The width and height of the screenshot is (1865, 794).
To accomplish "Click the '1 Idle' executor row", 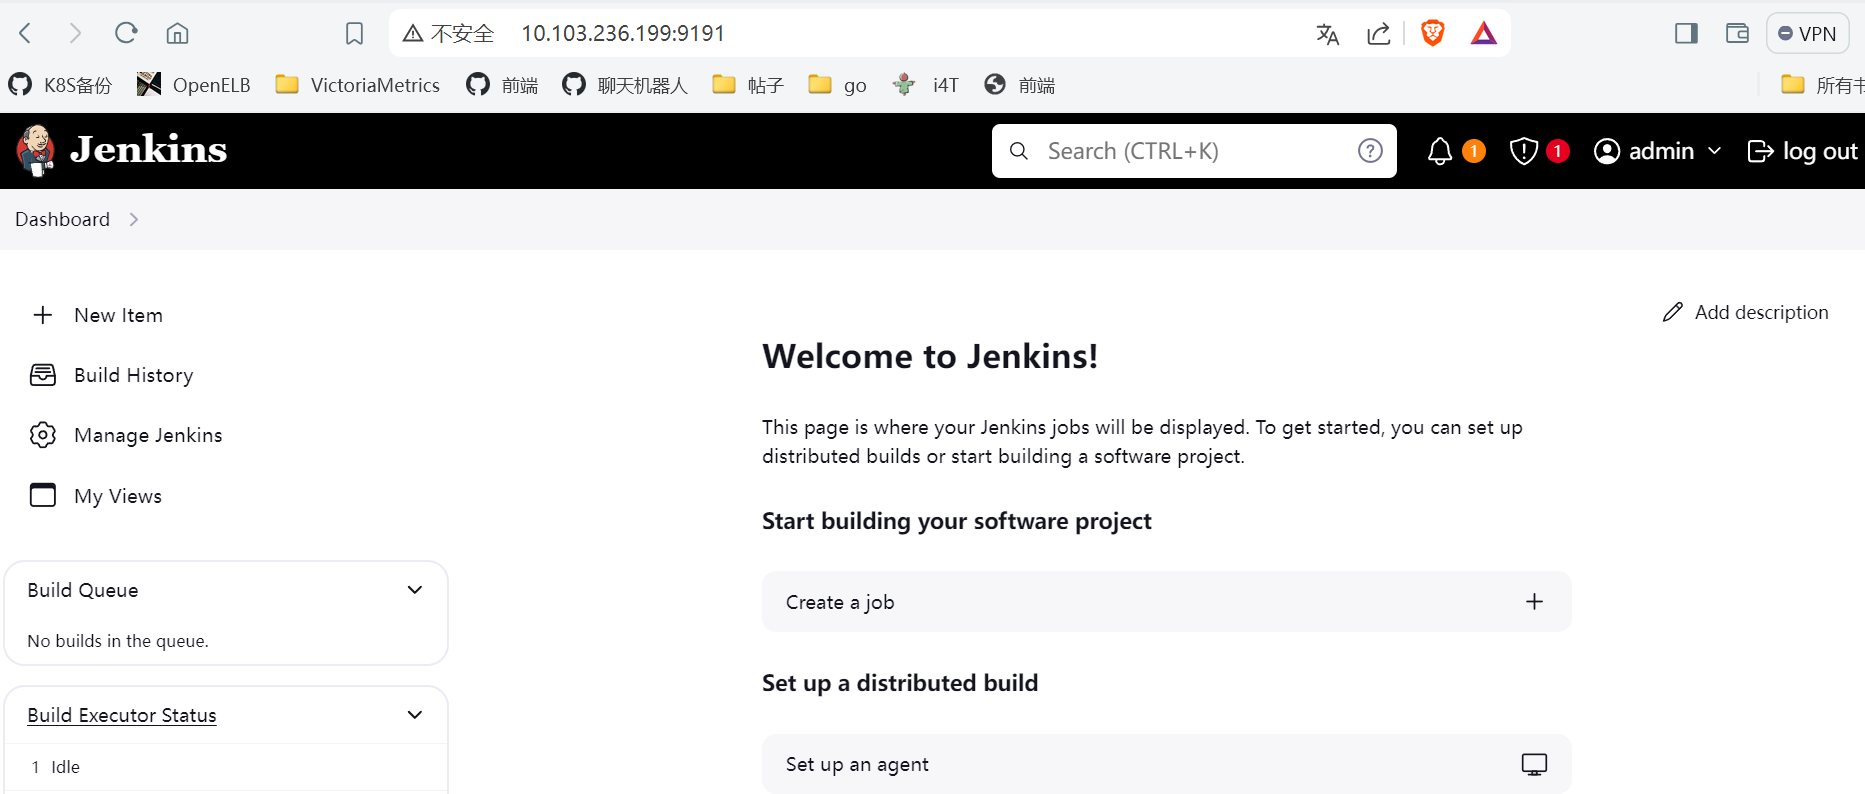I will 226,767.
